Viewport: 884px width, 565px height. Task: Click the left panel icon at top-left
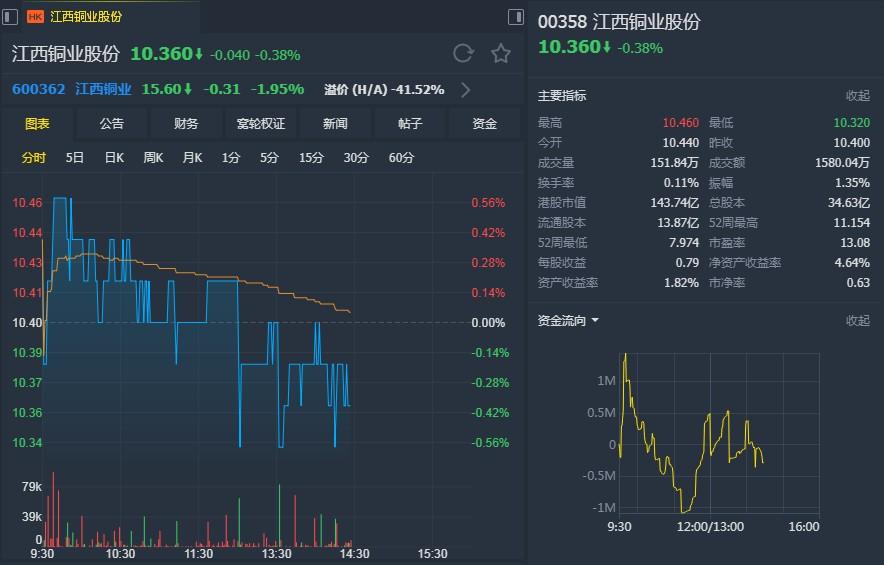pyautogui.click(x=11, y=17)
